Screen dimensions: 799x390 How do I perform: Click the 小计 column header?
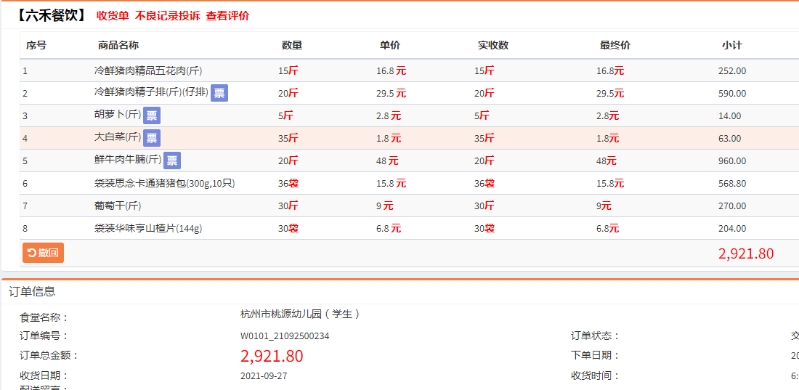732,45
